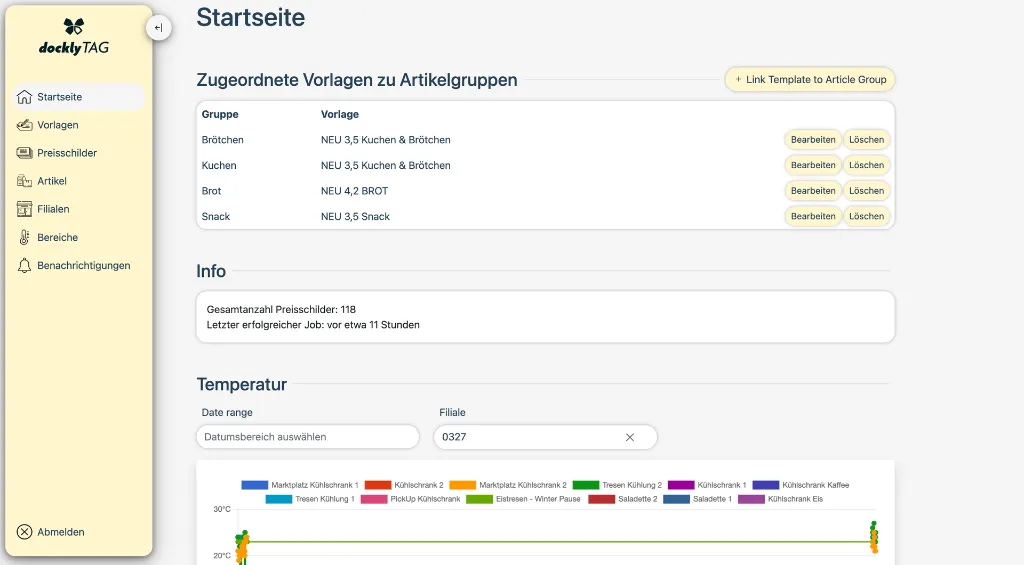Collapse the sidebar with the arrow button
The height and width of the screenshot is (565, 1024).
coord(158,28)
